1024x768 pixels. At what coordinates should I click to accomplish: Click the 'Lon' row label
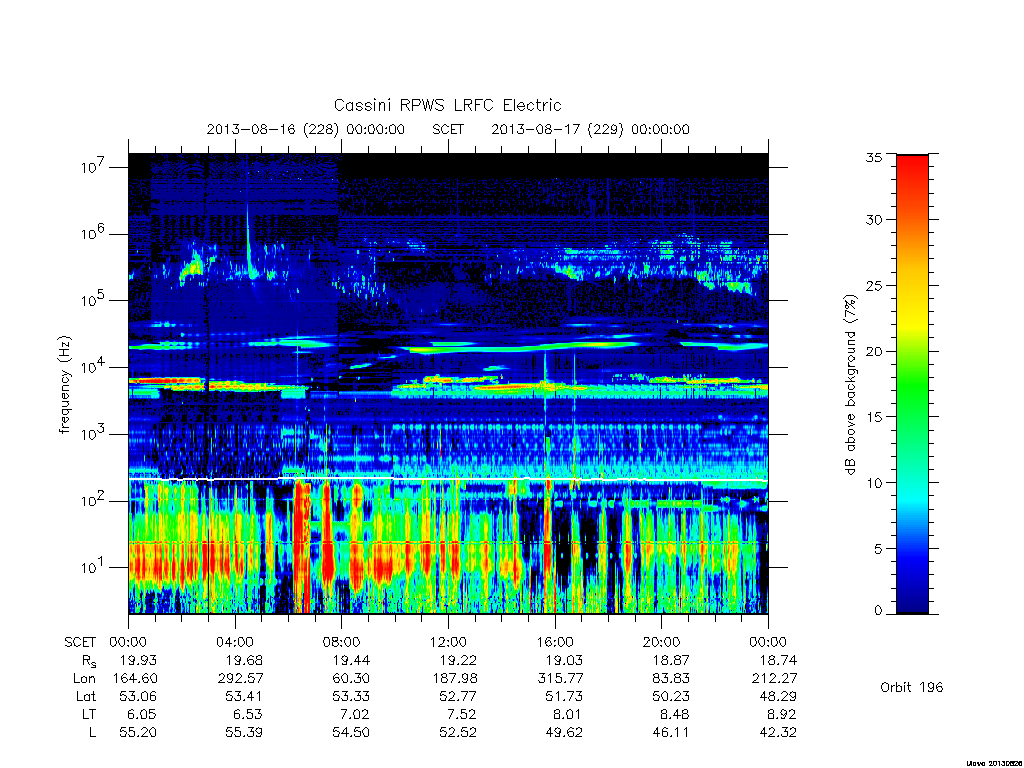(x=84, y=679)
